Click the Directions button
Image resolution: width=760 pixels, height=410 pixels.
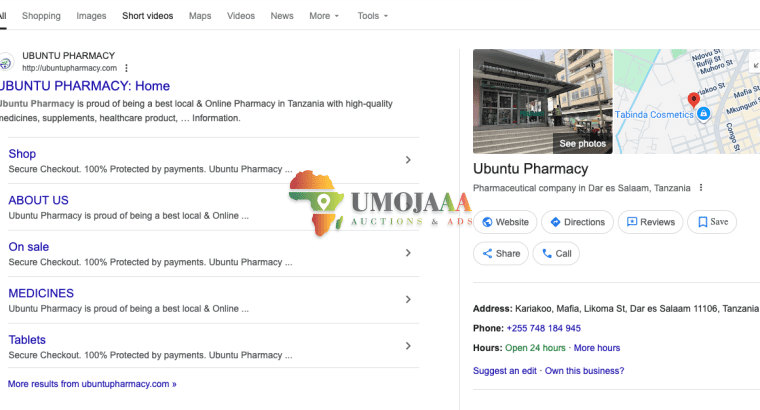[577, 222]
